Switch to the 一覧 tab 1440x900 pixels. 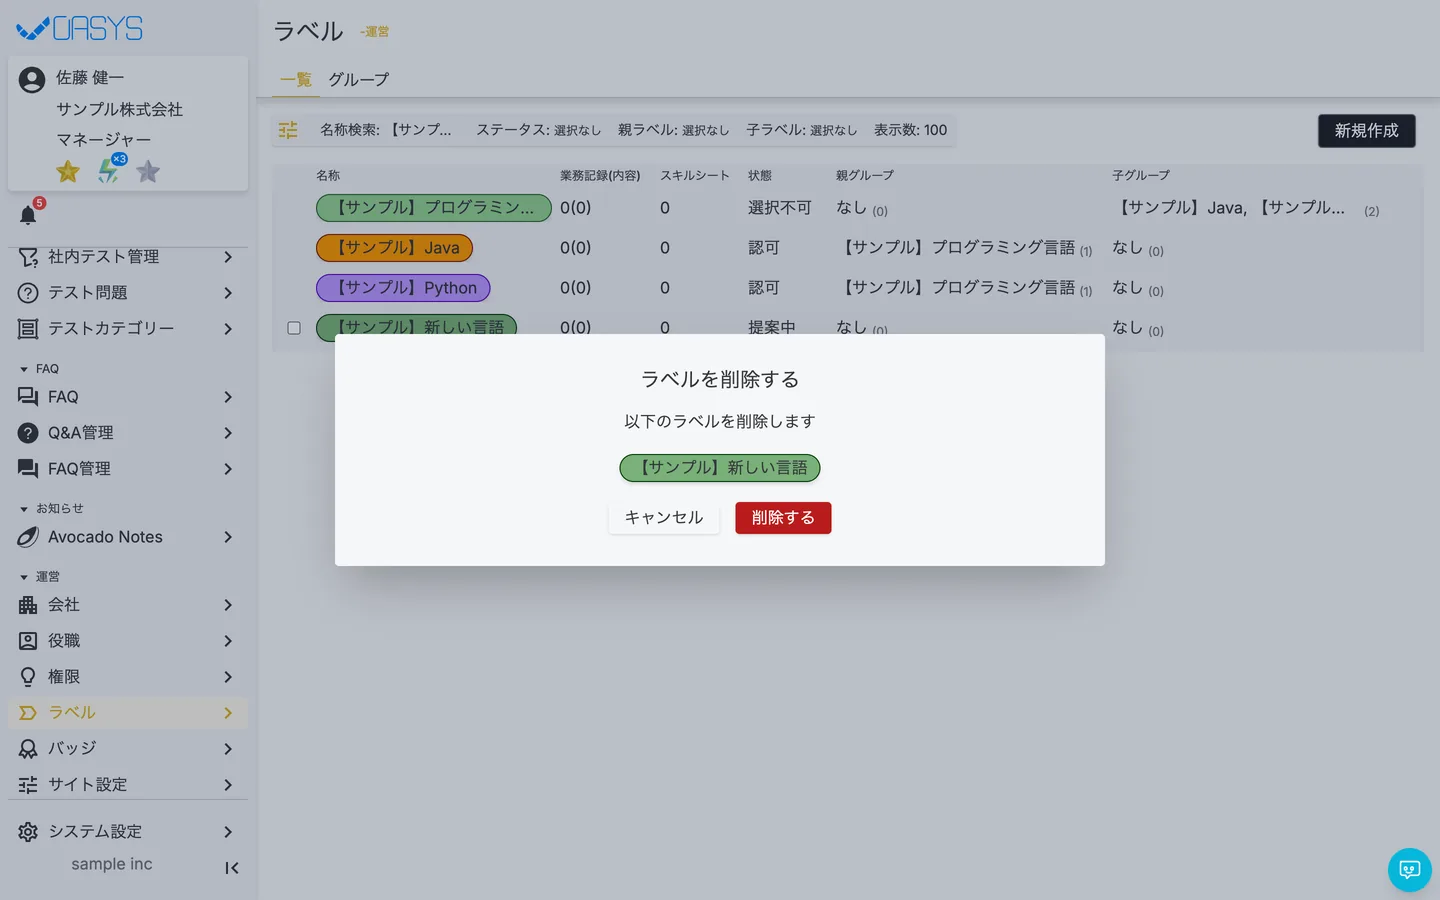click(296, 80)
